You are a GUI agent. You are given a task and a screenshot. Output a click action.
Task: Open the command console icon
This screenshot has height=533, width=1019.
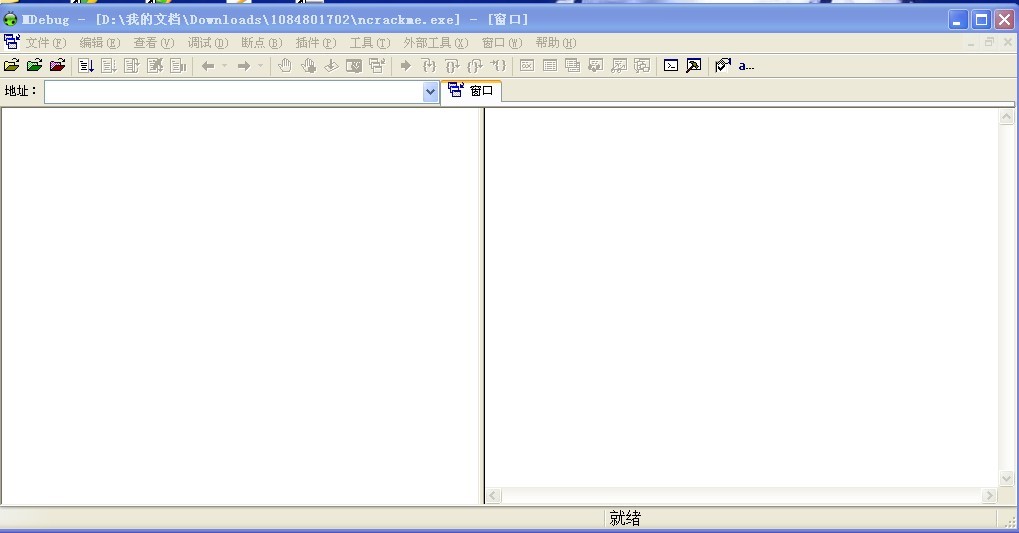[671, 66]
